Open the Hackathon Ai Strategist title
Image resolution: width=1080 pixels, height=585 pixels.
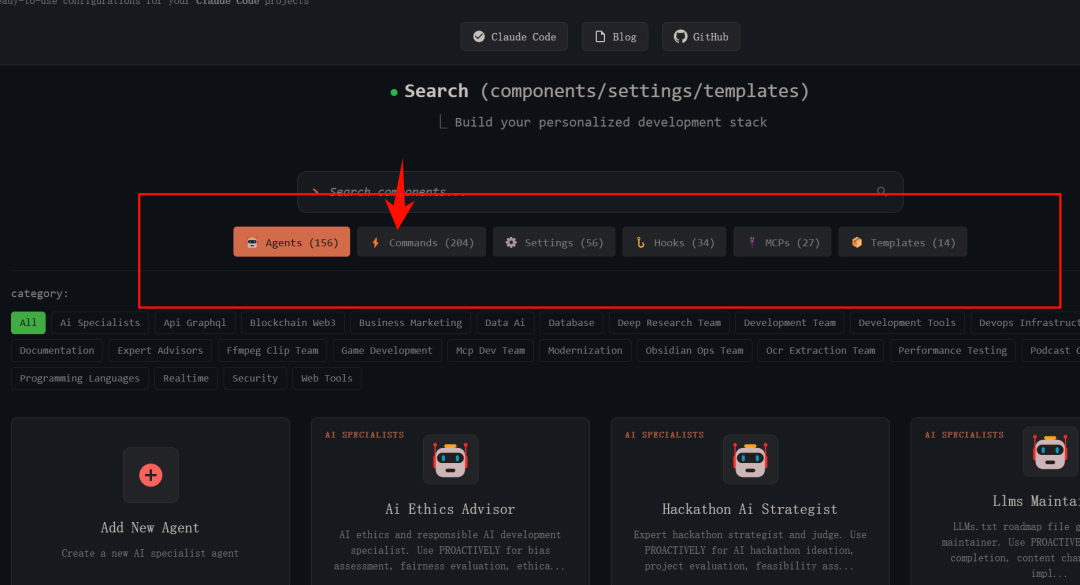750,509
